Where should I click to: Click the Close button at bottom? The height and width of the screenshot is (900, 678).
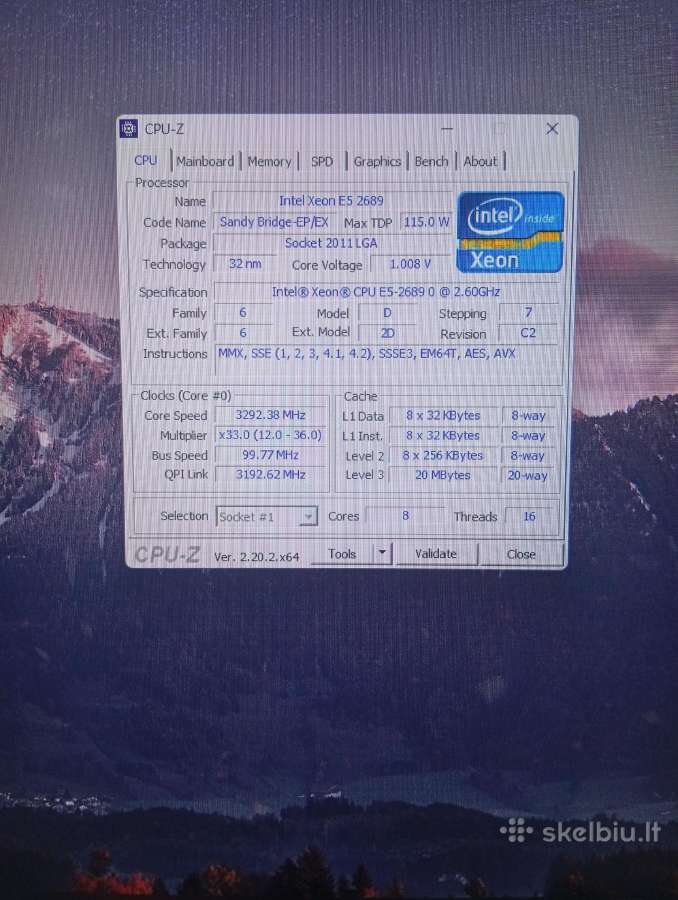coord(521,554)
